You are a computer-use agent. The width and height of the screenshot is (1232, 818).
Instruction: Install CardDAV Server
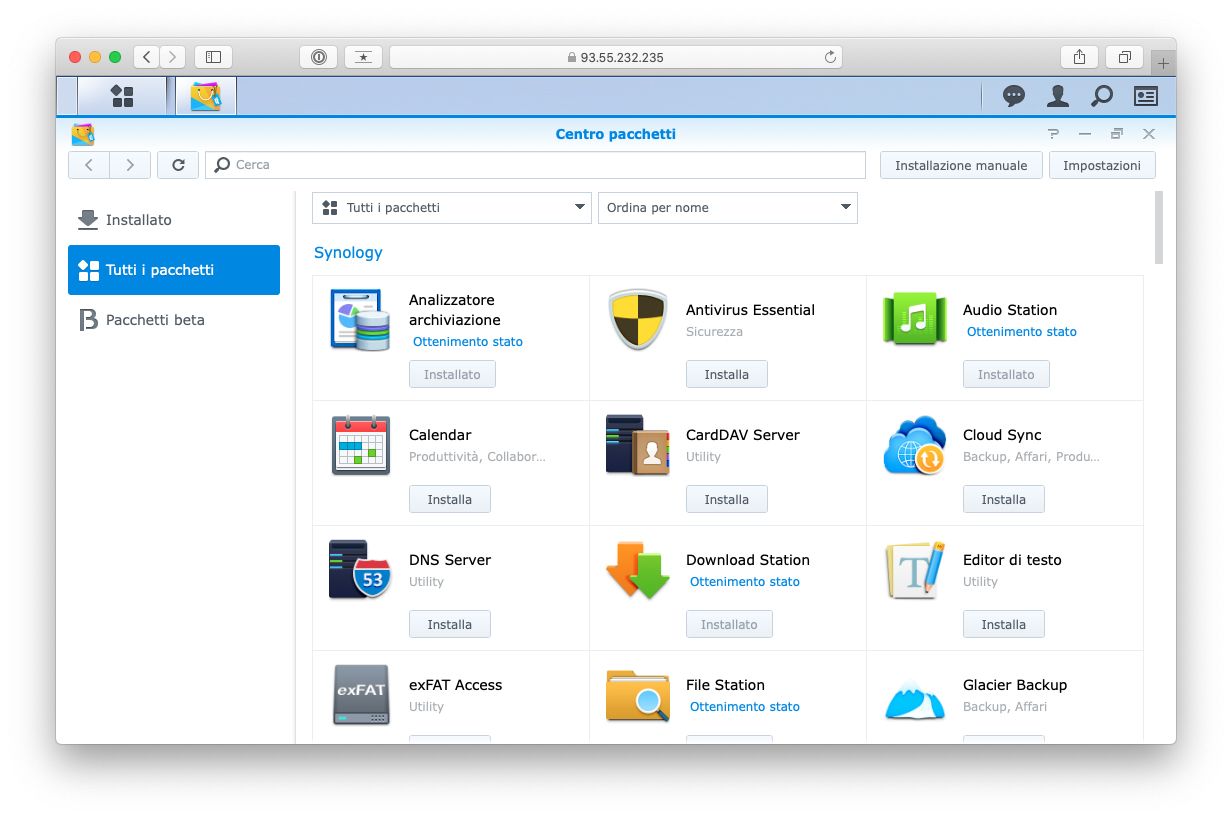[727, 499]
